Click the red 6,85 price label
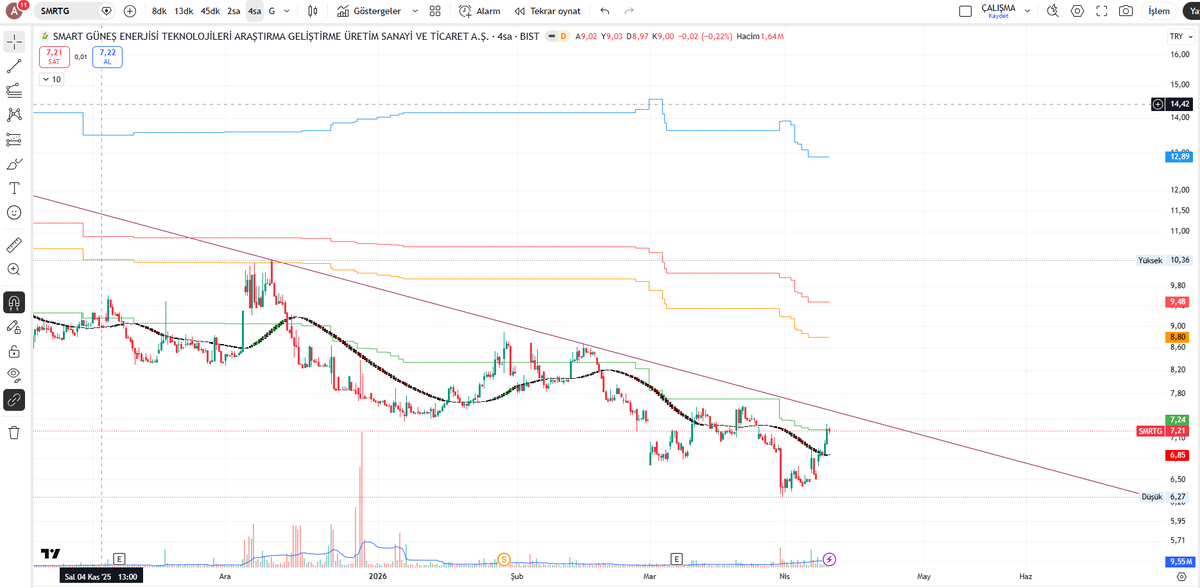The image size is (1200, 588). [x=1179, y=455]
